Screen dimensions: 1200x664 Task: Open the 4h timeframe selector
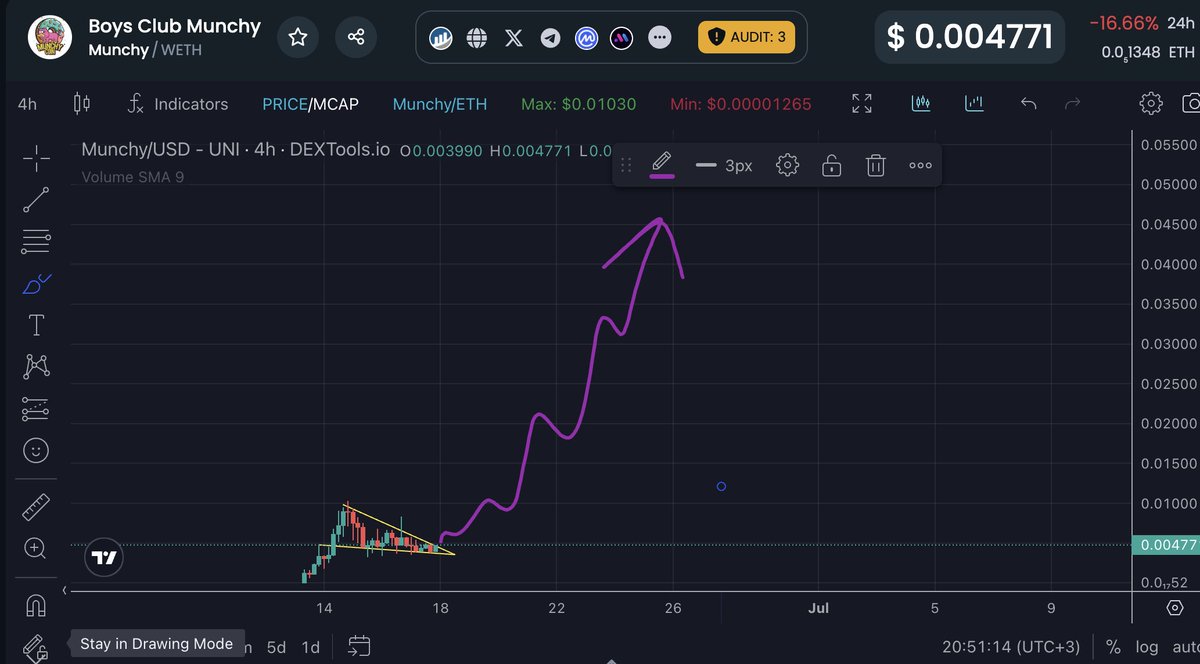coord(27,103)
